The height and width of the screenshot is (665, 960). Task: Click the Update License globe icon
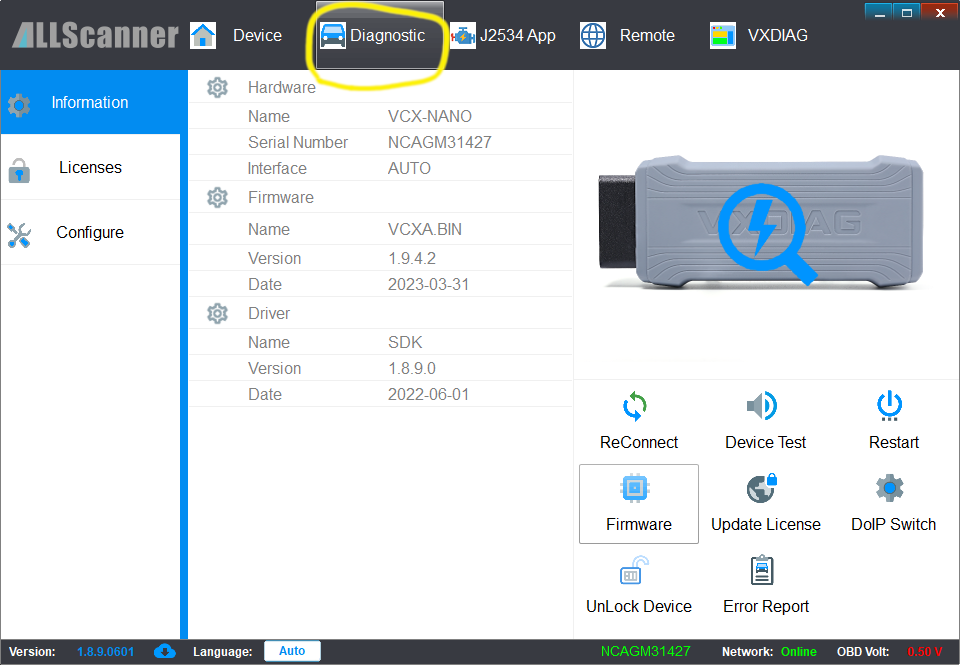(763, 488)
